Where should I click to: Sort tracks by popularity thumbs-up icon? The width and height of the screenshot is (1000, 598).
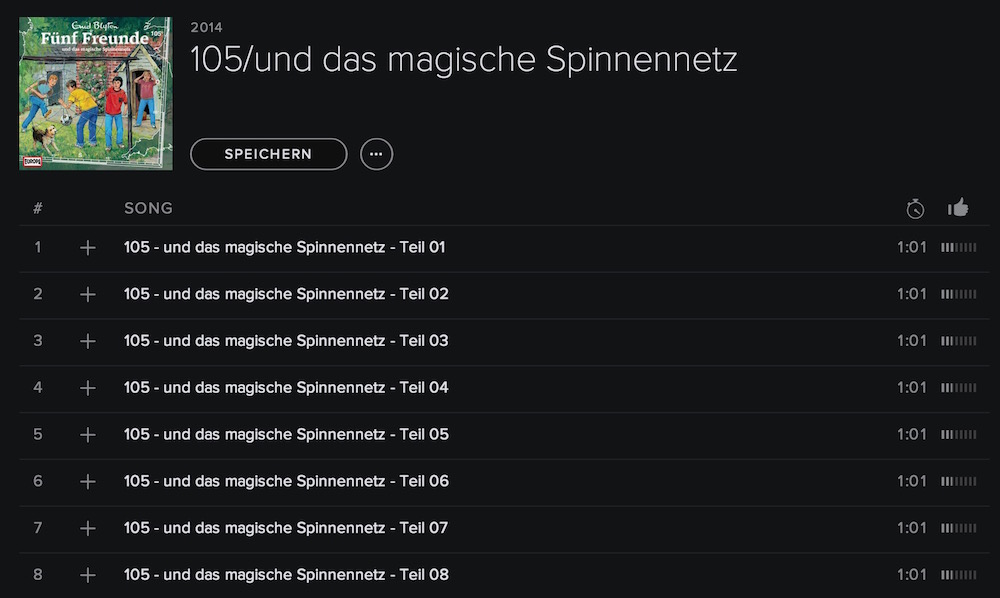[958, 207]
